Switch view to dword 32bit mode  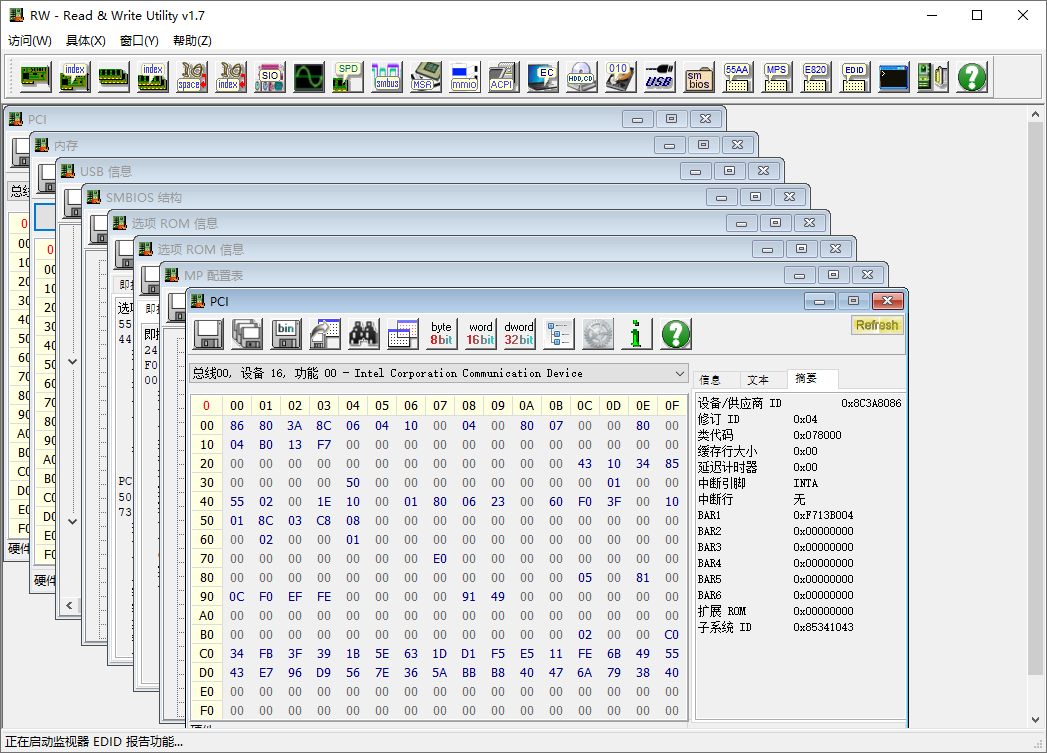pyautogui.click(x=519, y=334)
